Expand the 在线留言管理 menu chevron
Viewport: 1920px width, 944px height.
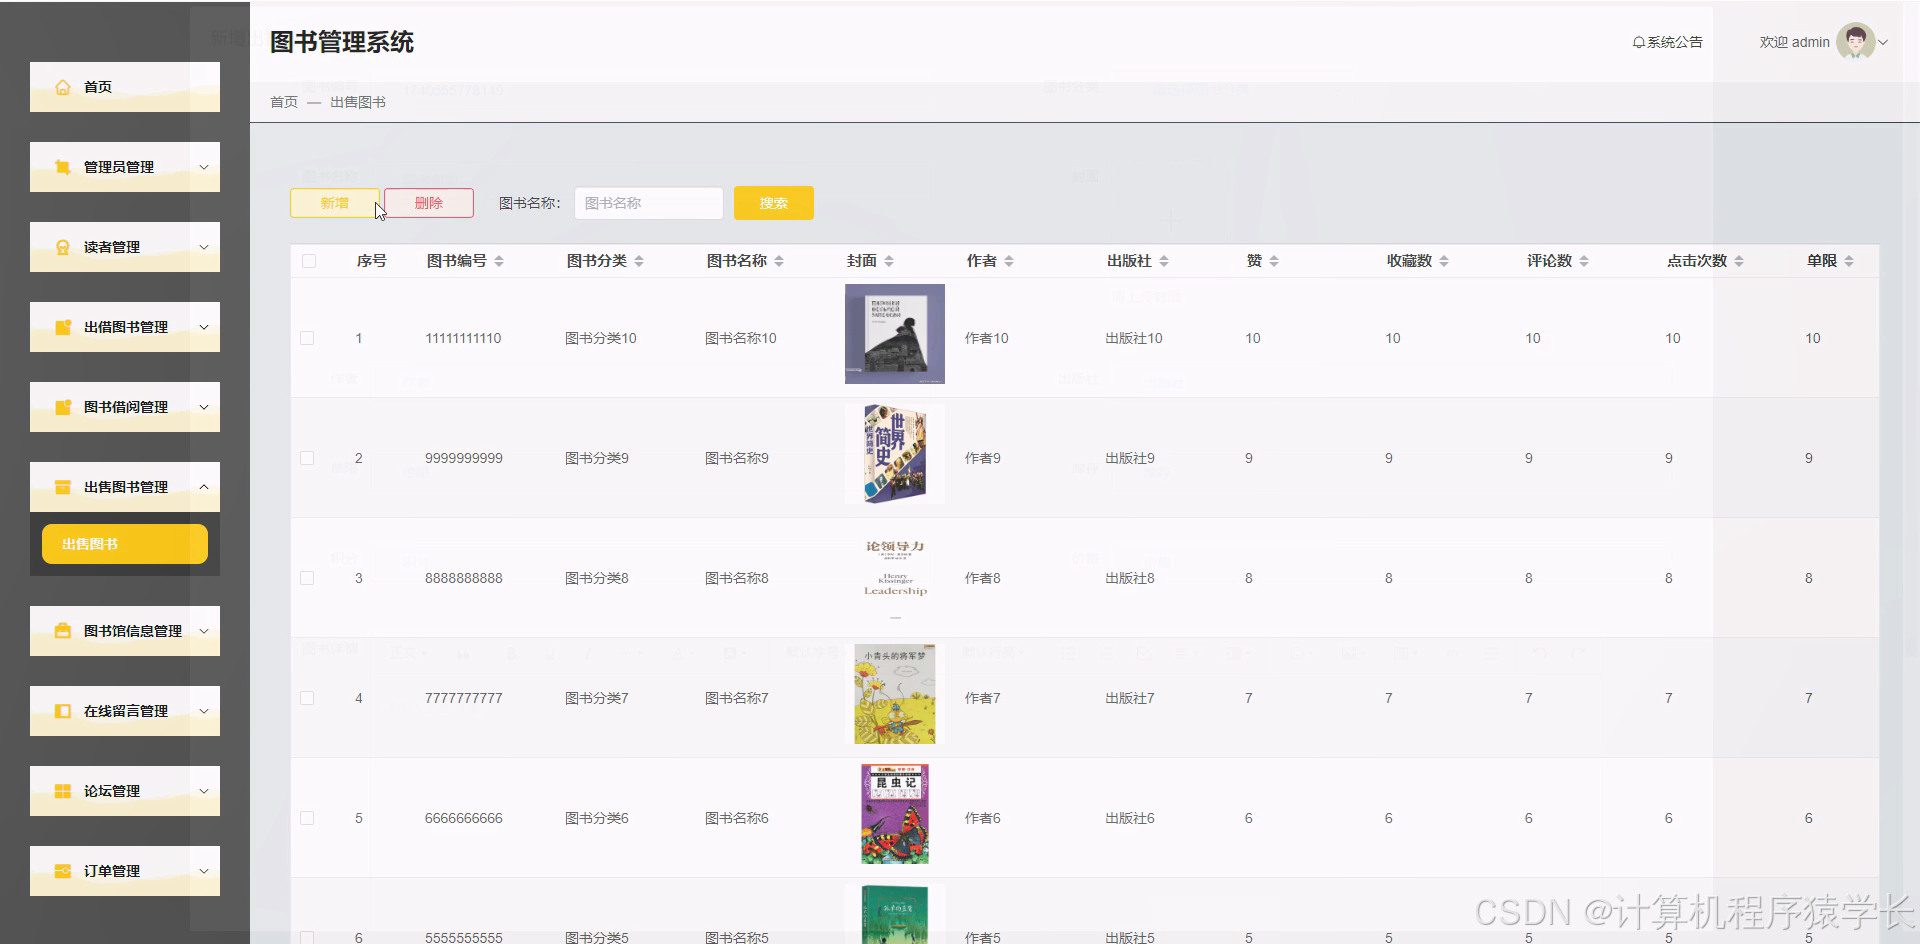click(204, 711)
